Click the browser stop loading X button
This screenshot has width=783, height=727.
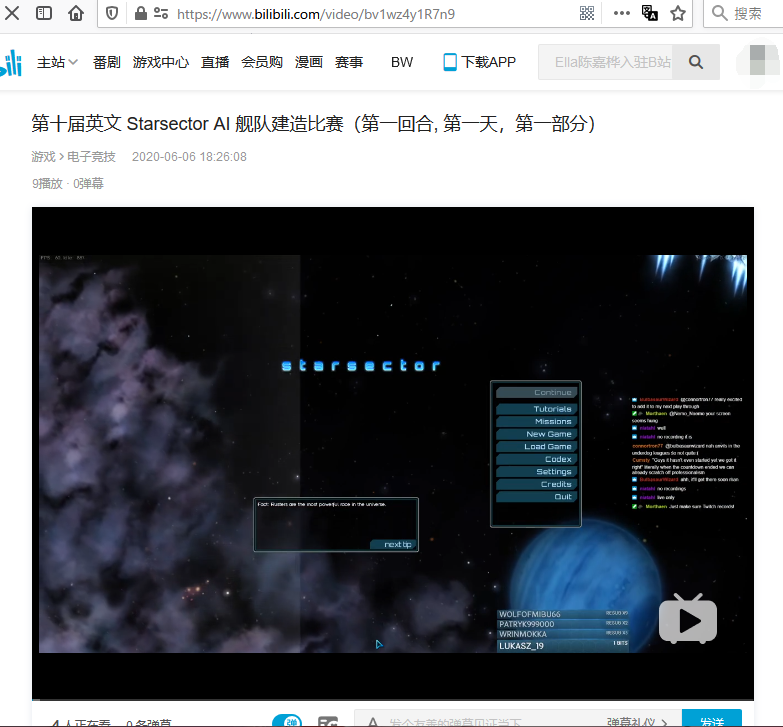[x=13, y=14]
